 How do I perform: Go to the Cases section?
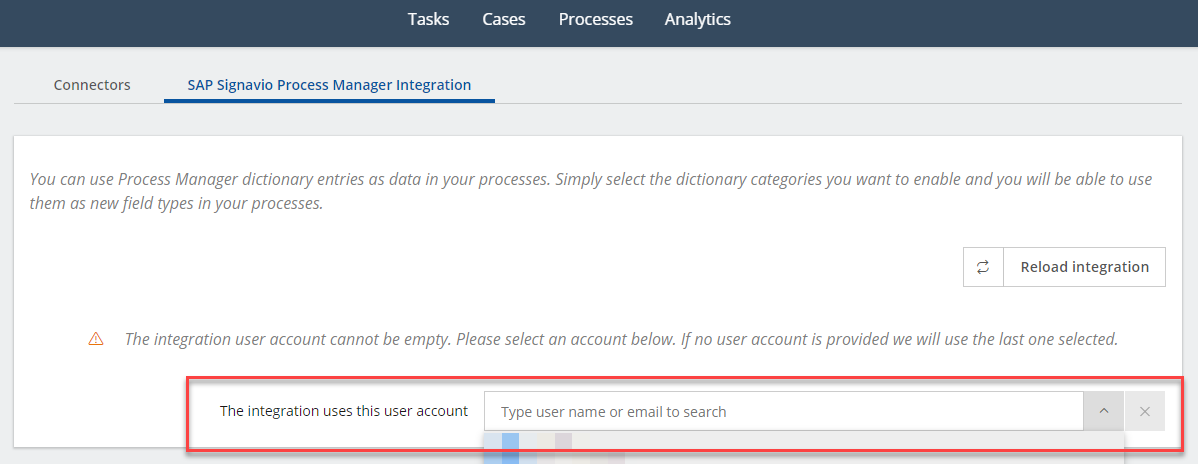click(x=503, y=19)
